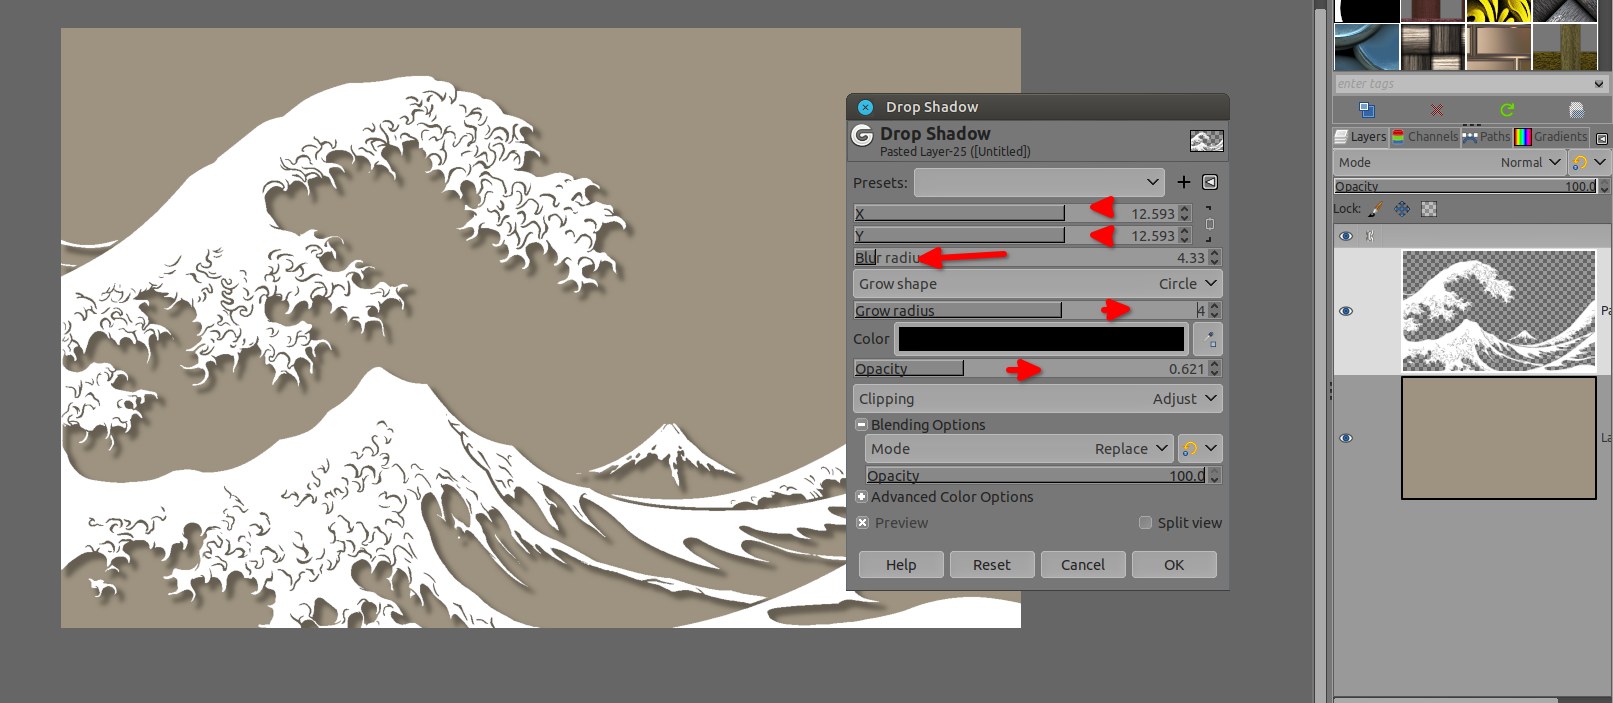The image size is (1613, 703).
Task: Select the yellow leopard pattern thumbnail
Action: pyautogui.click(x=1499, y=10)
